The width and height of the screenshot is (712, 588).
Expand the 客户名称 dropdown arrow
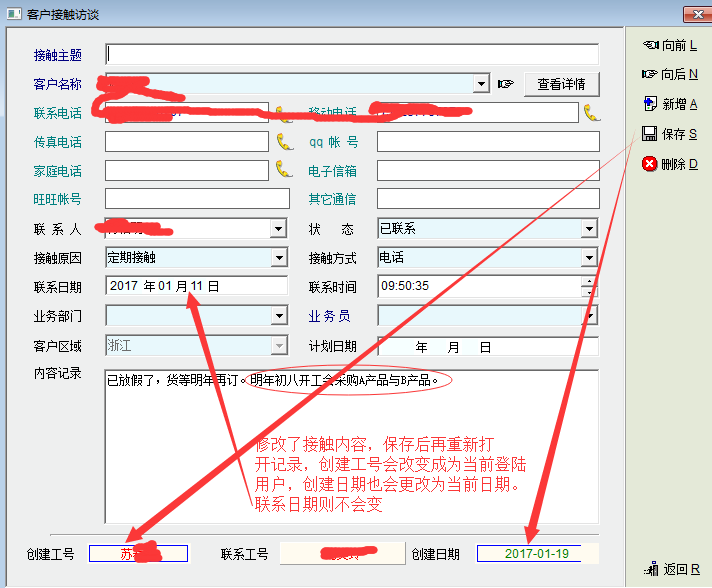[x=481, y=84]
